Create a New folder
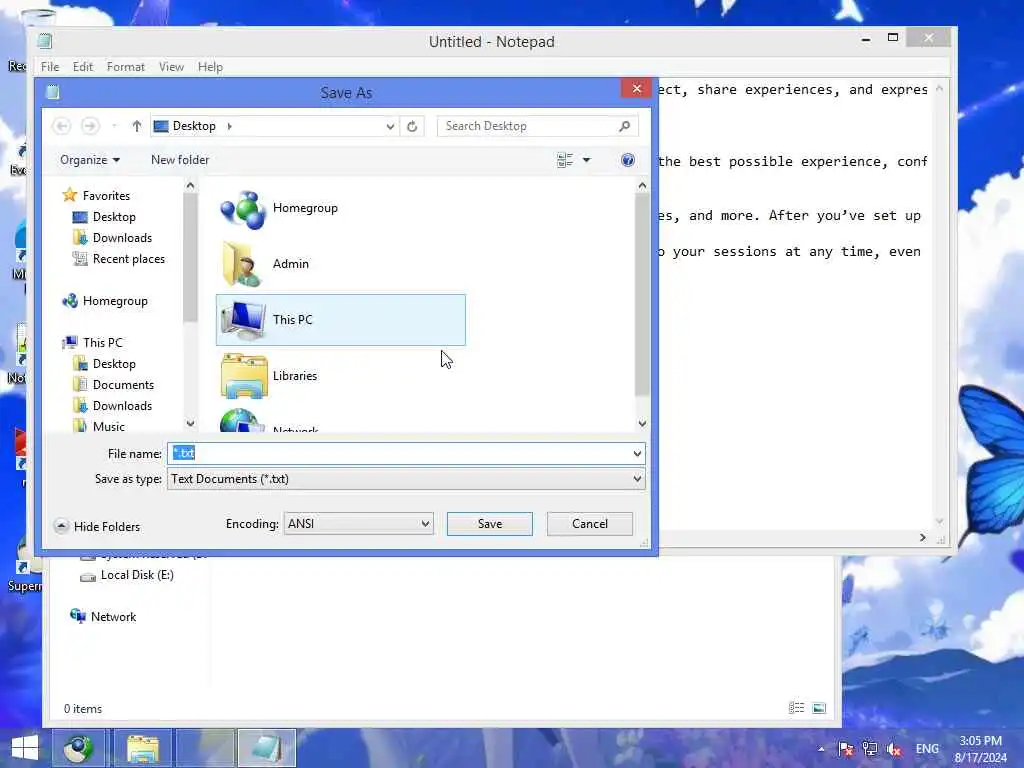1024x768 pixels. point(180,160)
